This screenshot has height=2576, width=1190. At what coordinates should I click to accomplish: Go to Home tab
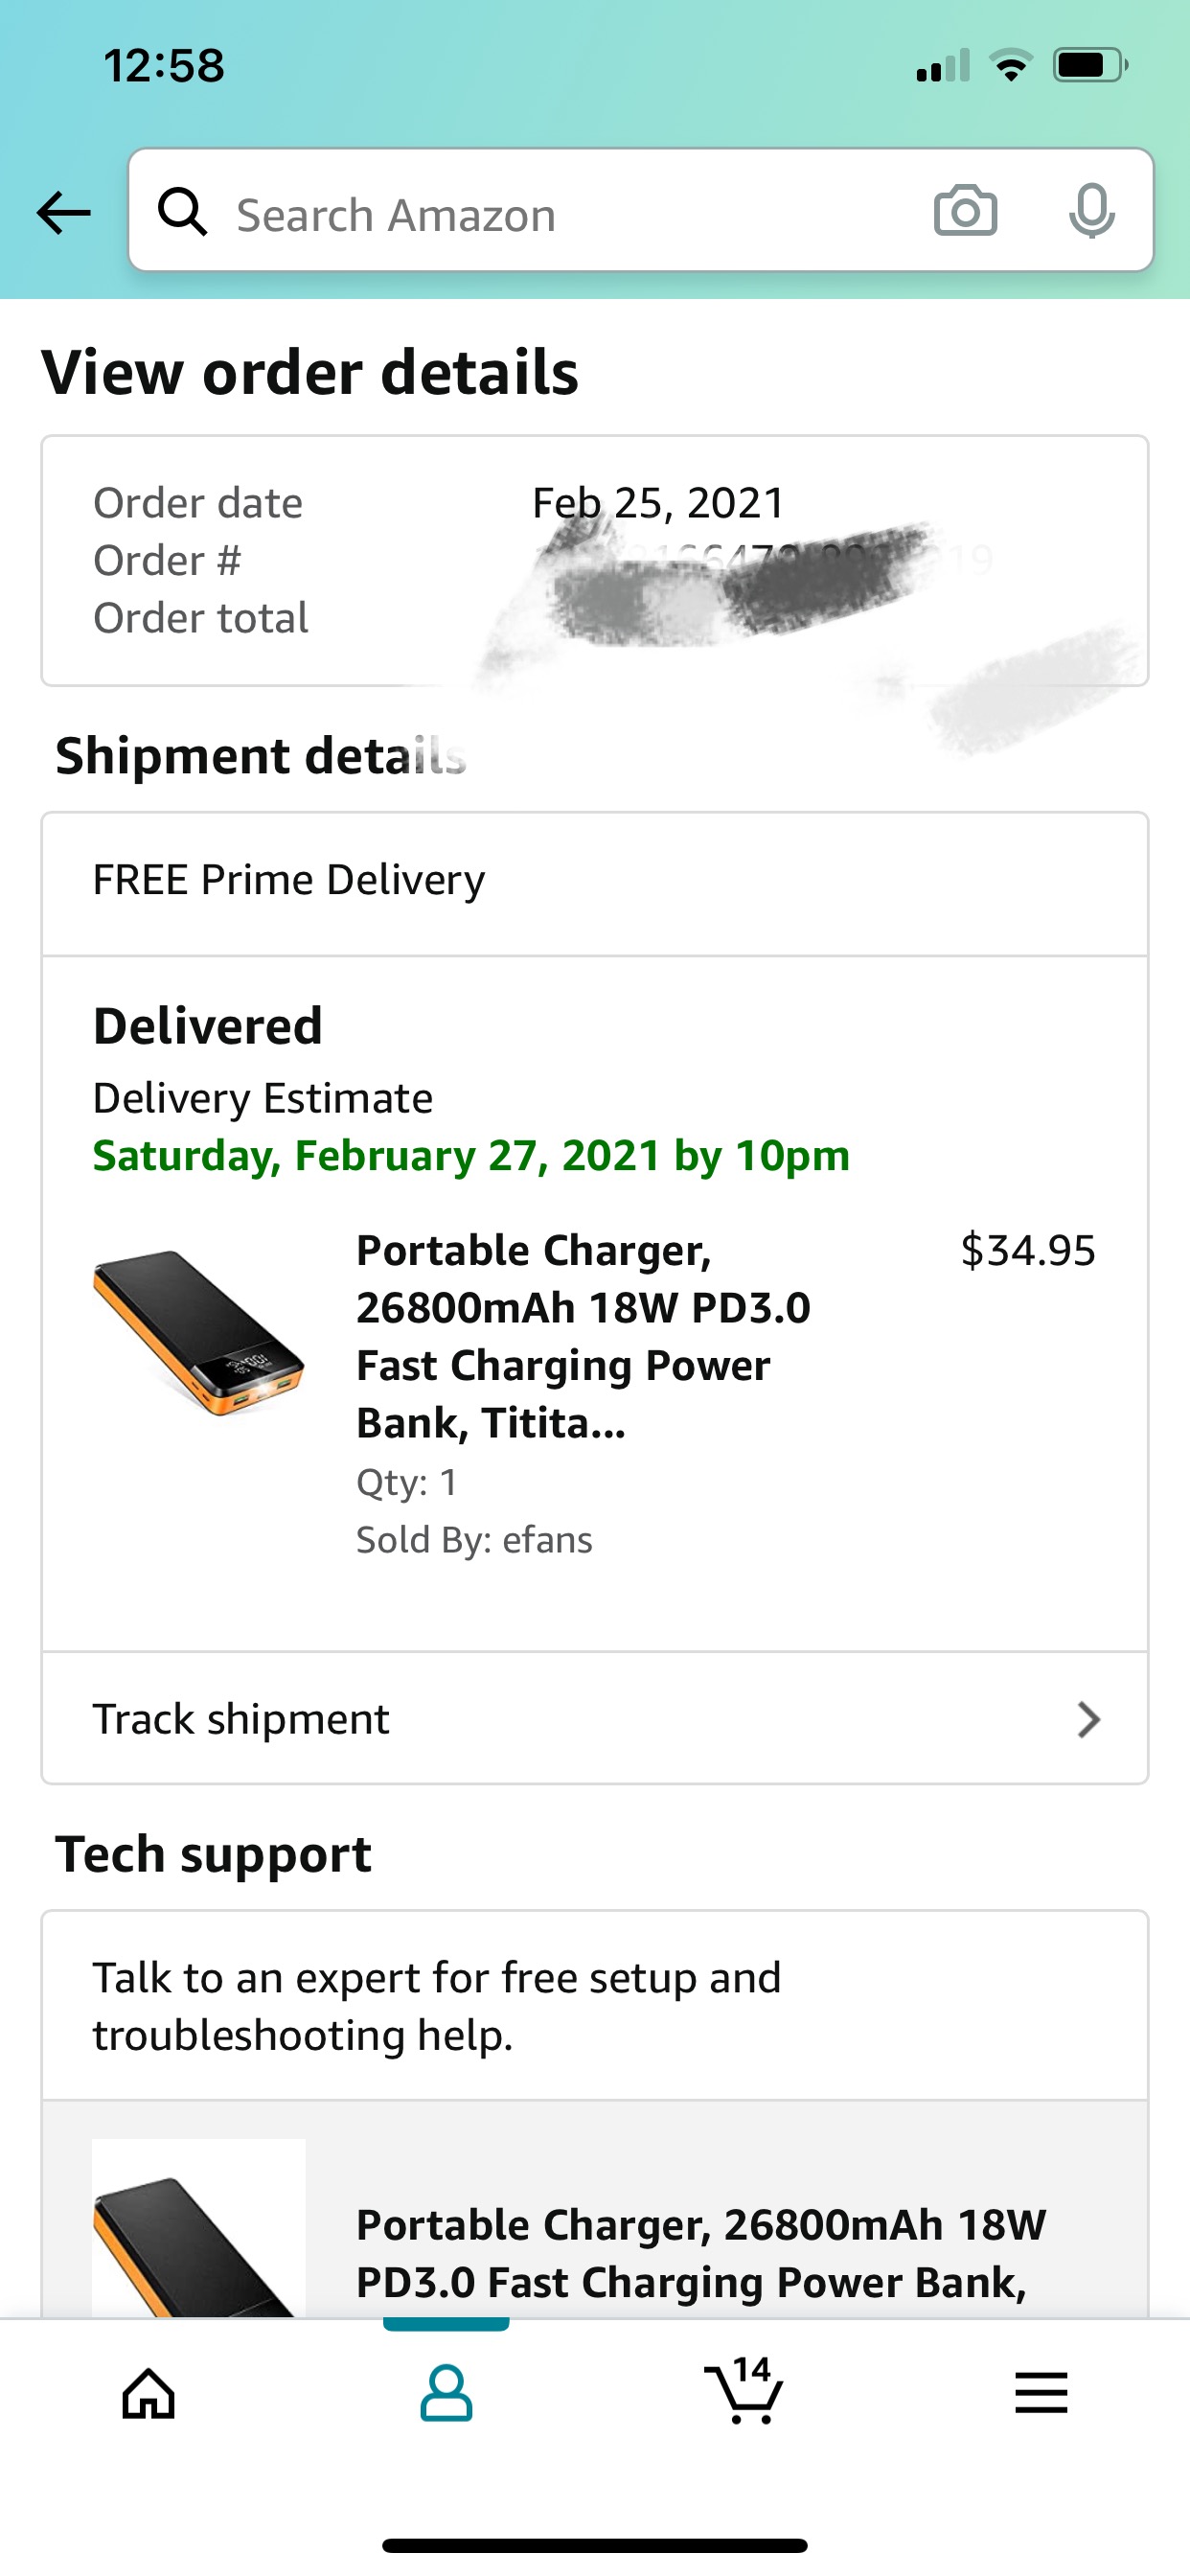click(149, 2394)
